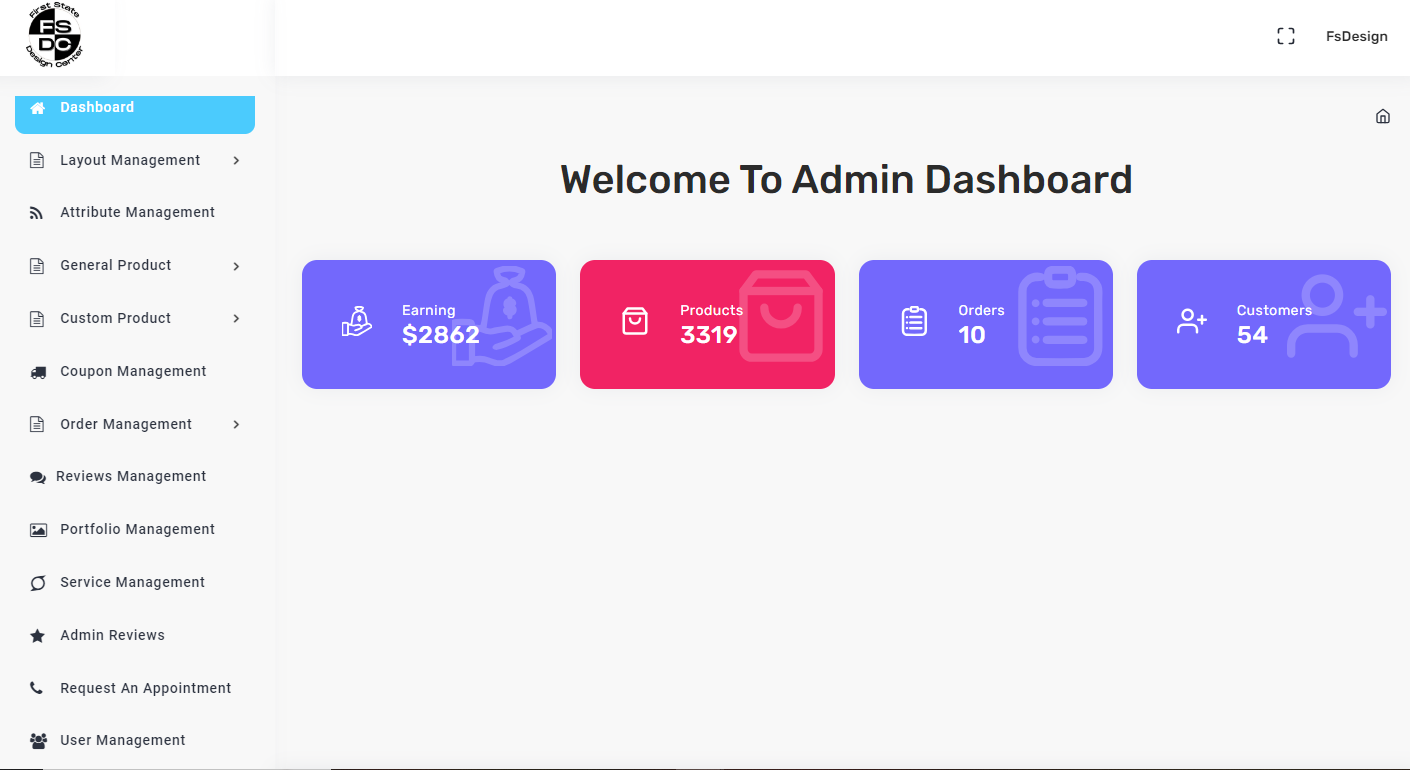Click the chat bubble icon for Reviews Management
Screen dimensions: 1410x770
click(38, 478)
